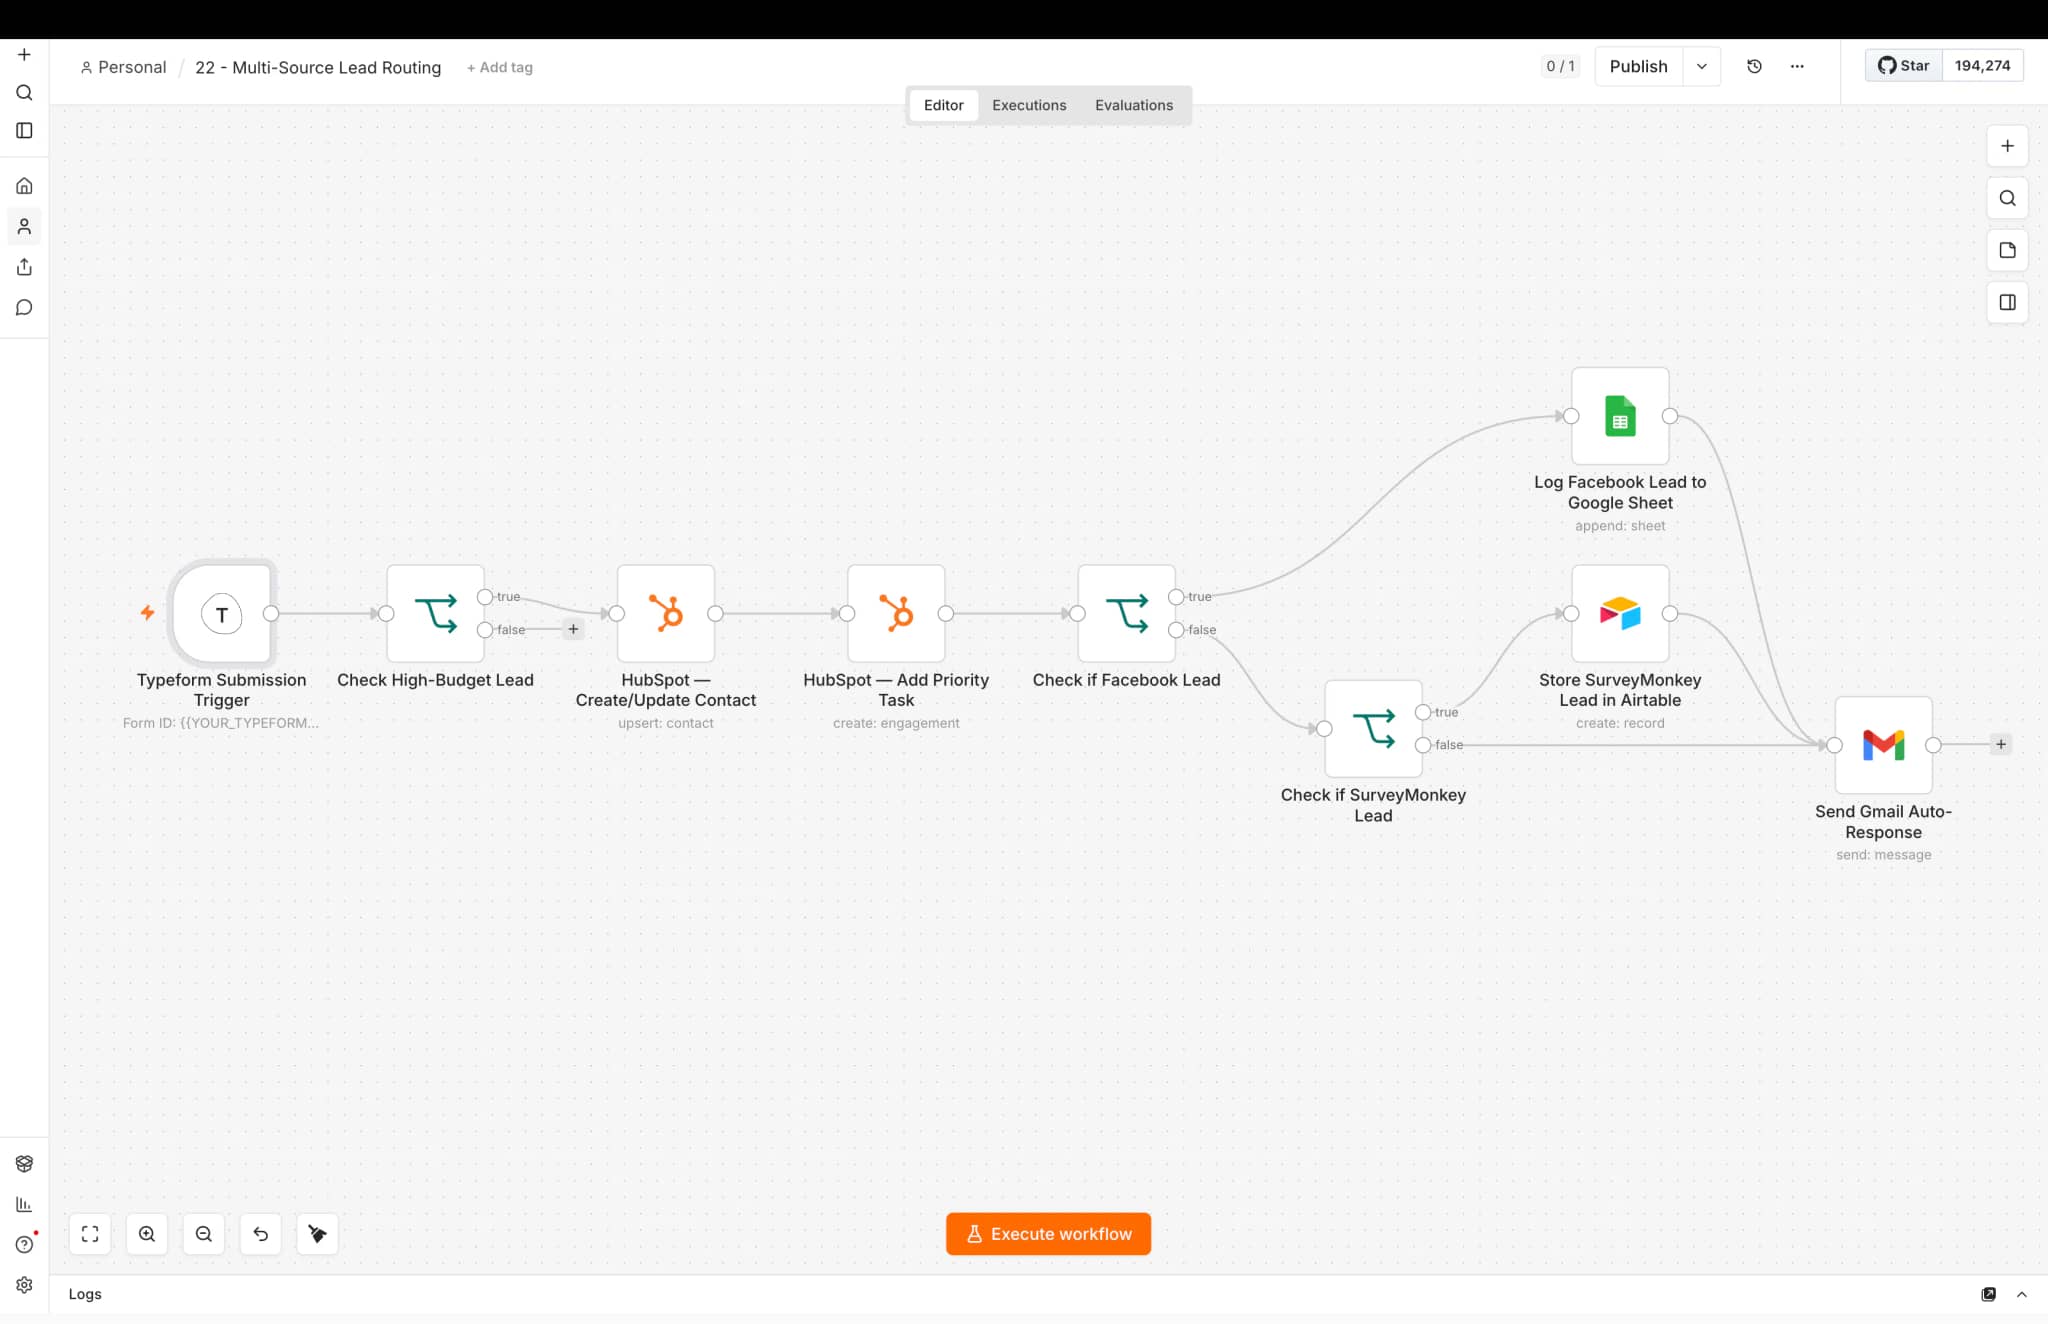2048x1324 pixels.
Task: Click the search icon in left sidebar
Action: [x=24, y=93]
